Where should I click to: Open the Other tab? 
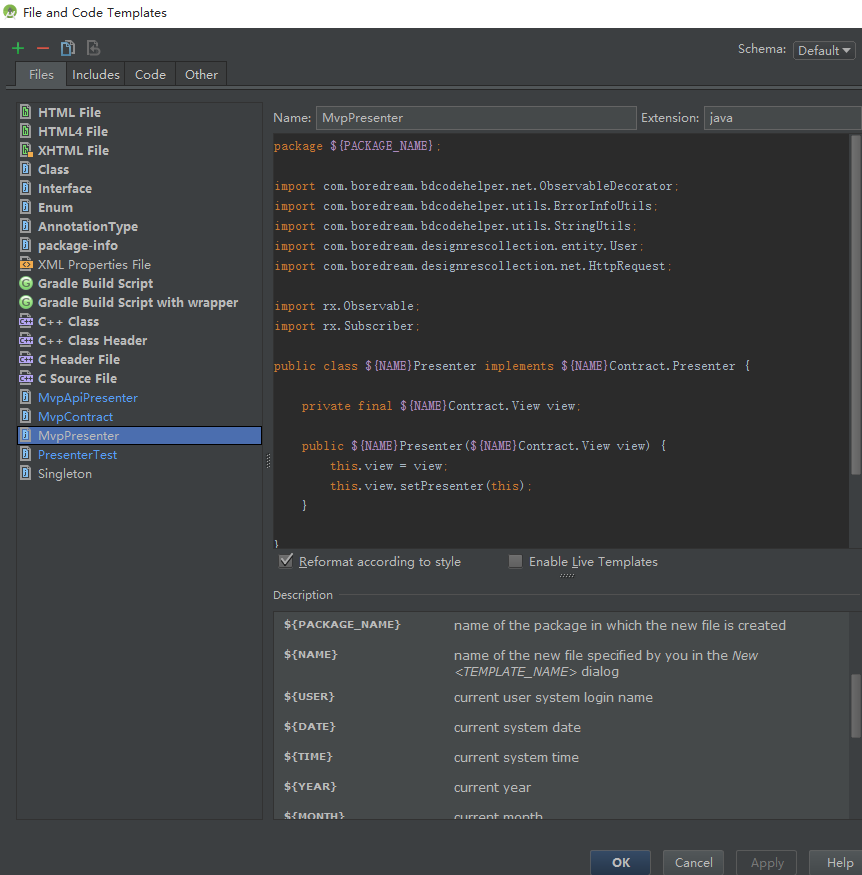201,74
